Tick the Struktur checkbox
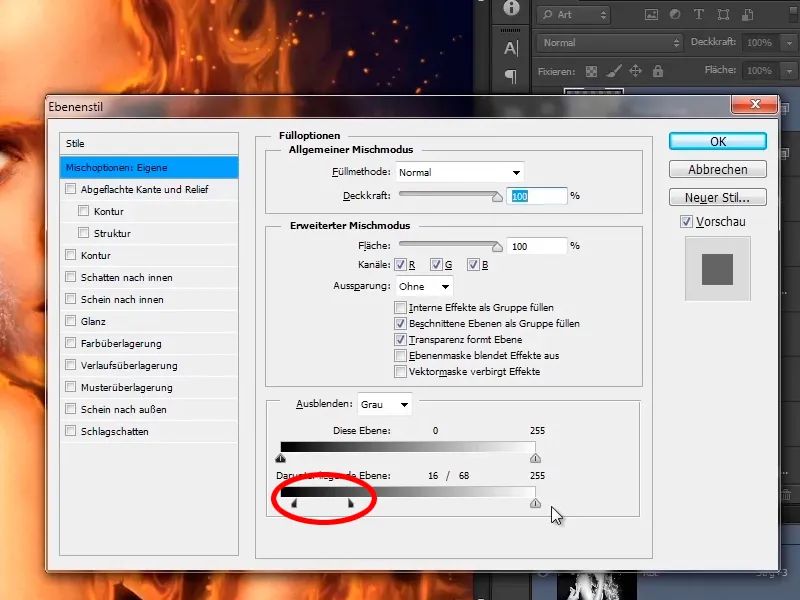Viewport: 800px width, 600px height. pos(84,233)
